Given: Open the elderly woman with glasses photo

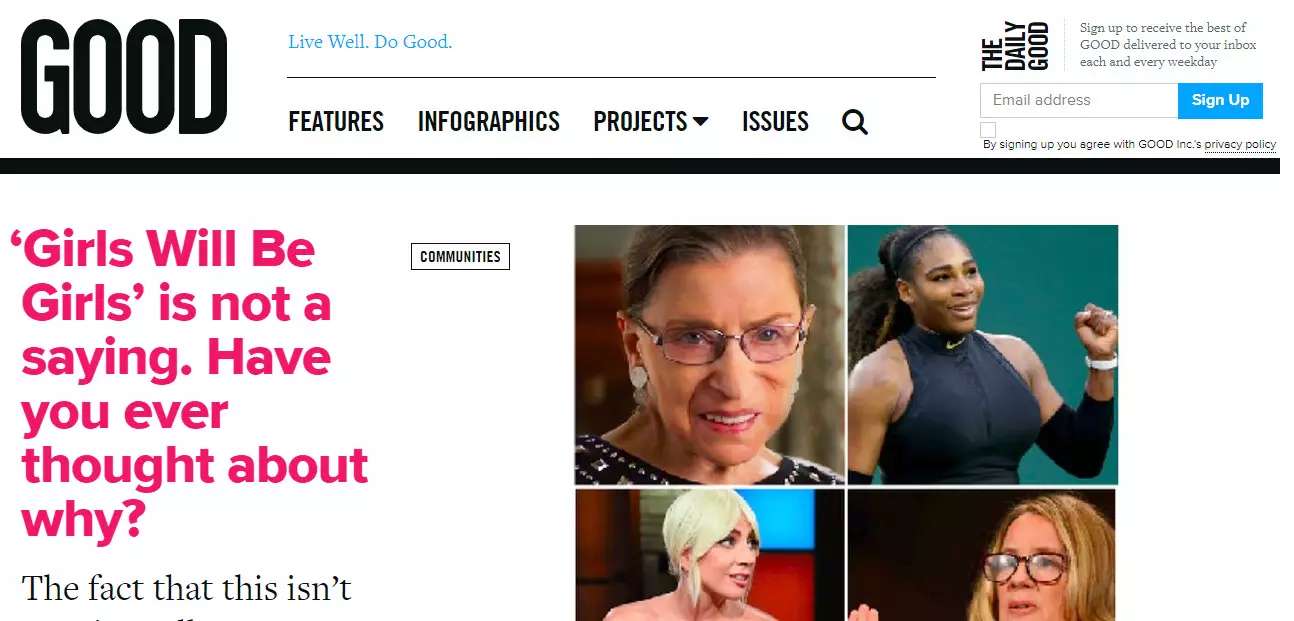Looking at the screenshot, I should (710, 355).
